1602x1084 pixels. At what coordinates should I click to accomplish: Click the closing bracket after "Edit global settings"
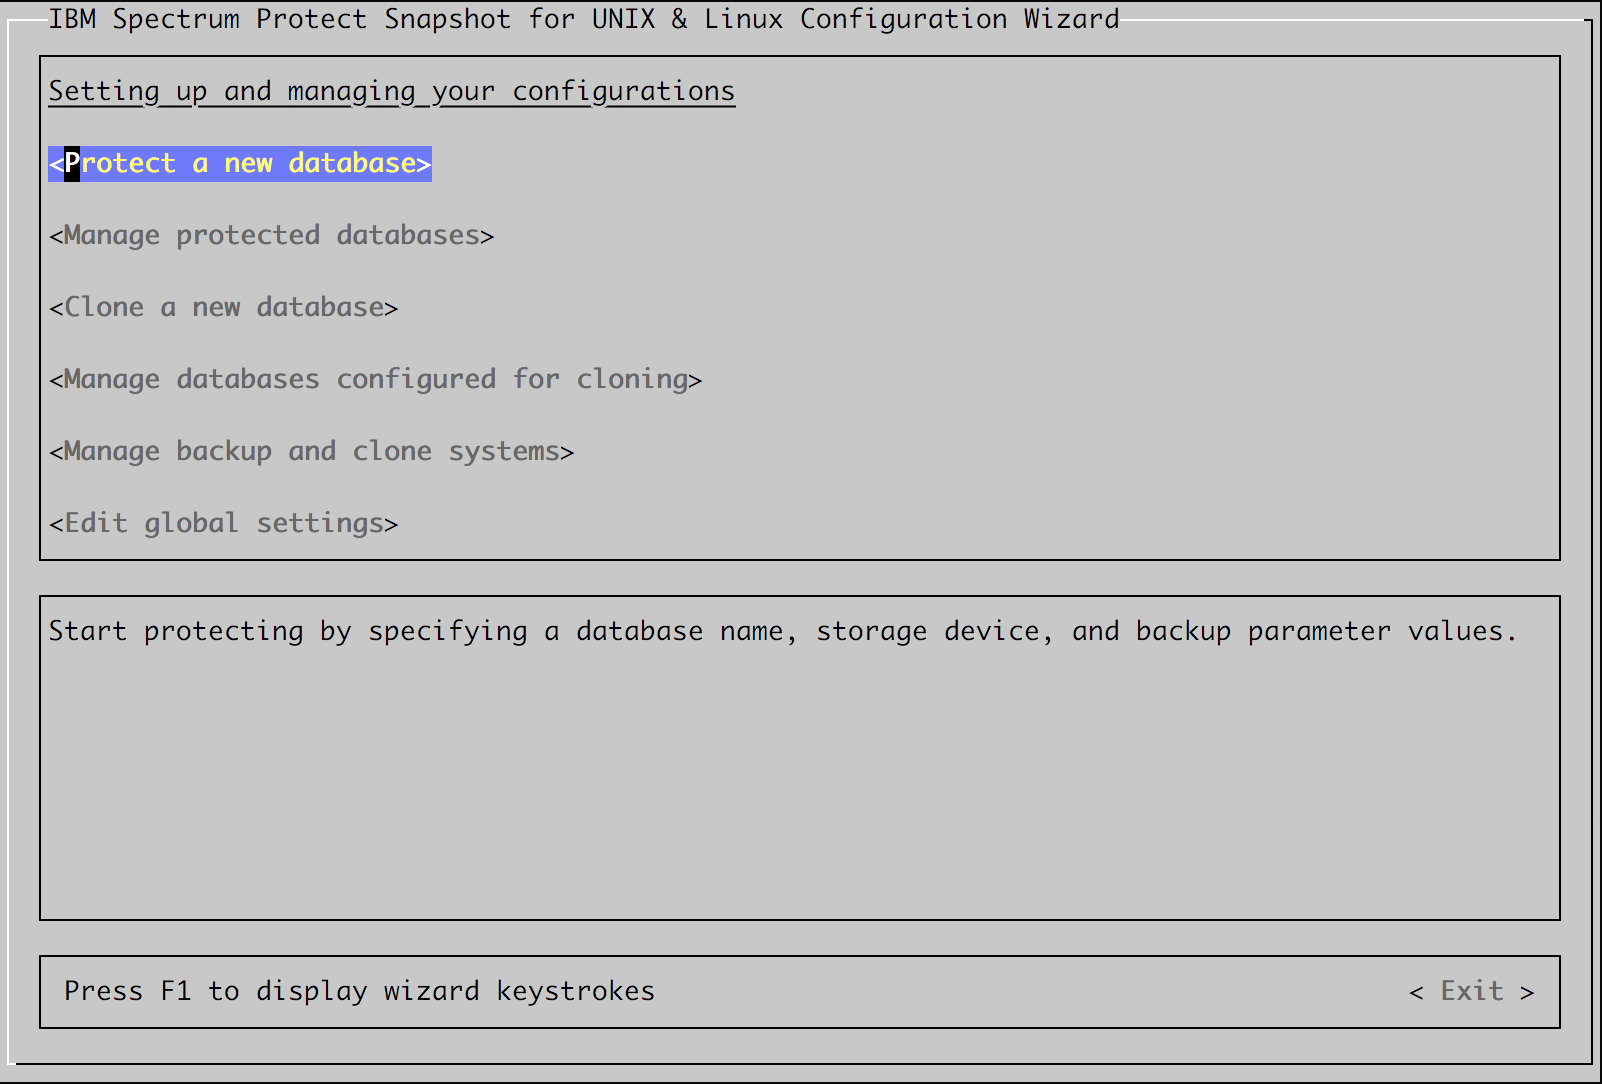point(391,524)
